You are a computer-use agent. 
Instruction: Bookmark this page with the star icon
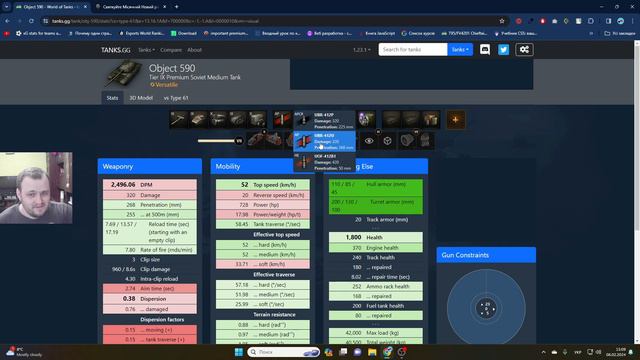502,21
